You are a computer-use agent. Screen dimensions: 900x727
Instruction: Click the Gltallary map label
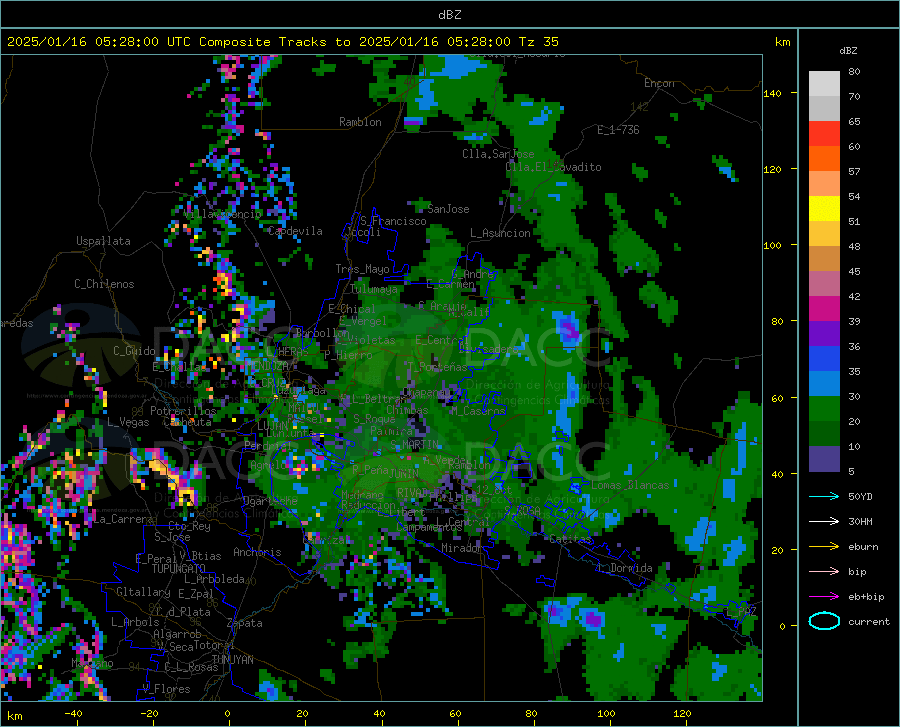[x=143, y=592]
